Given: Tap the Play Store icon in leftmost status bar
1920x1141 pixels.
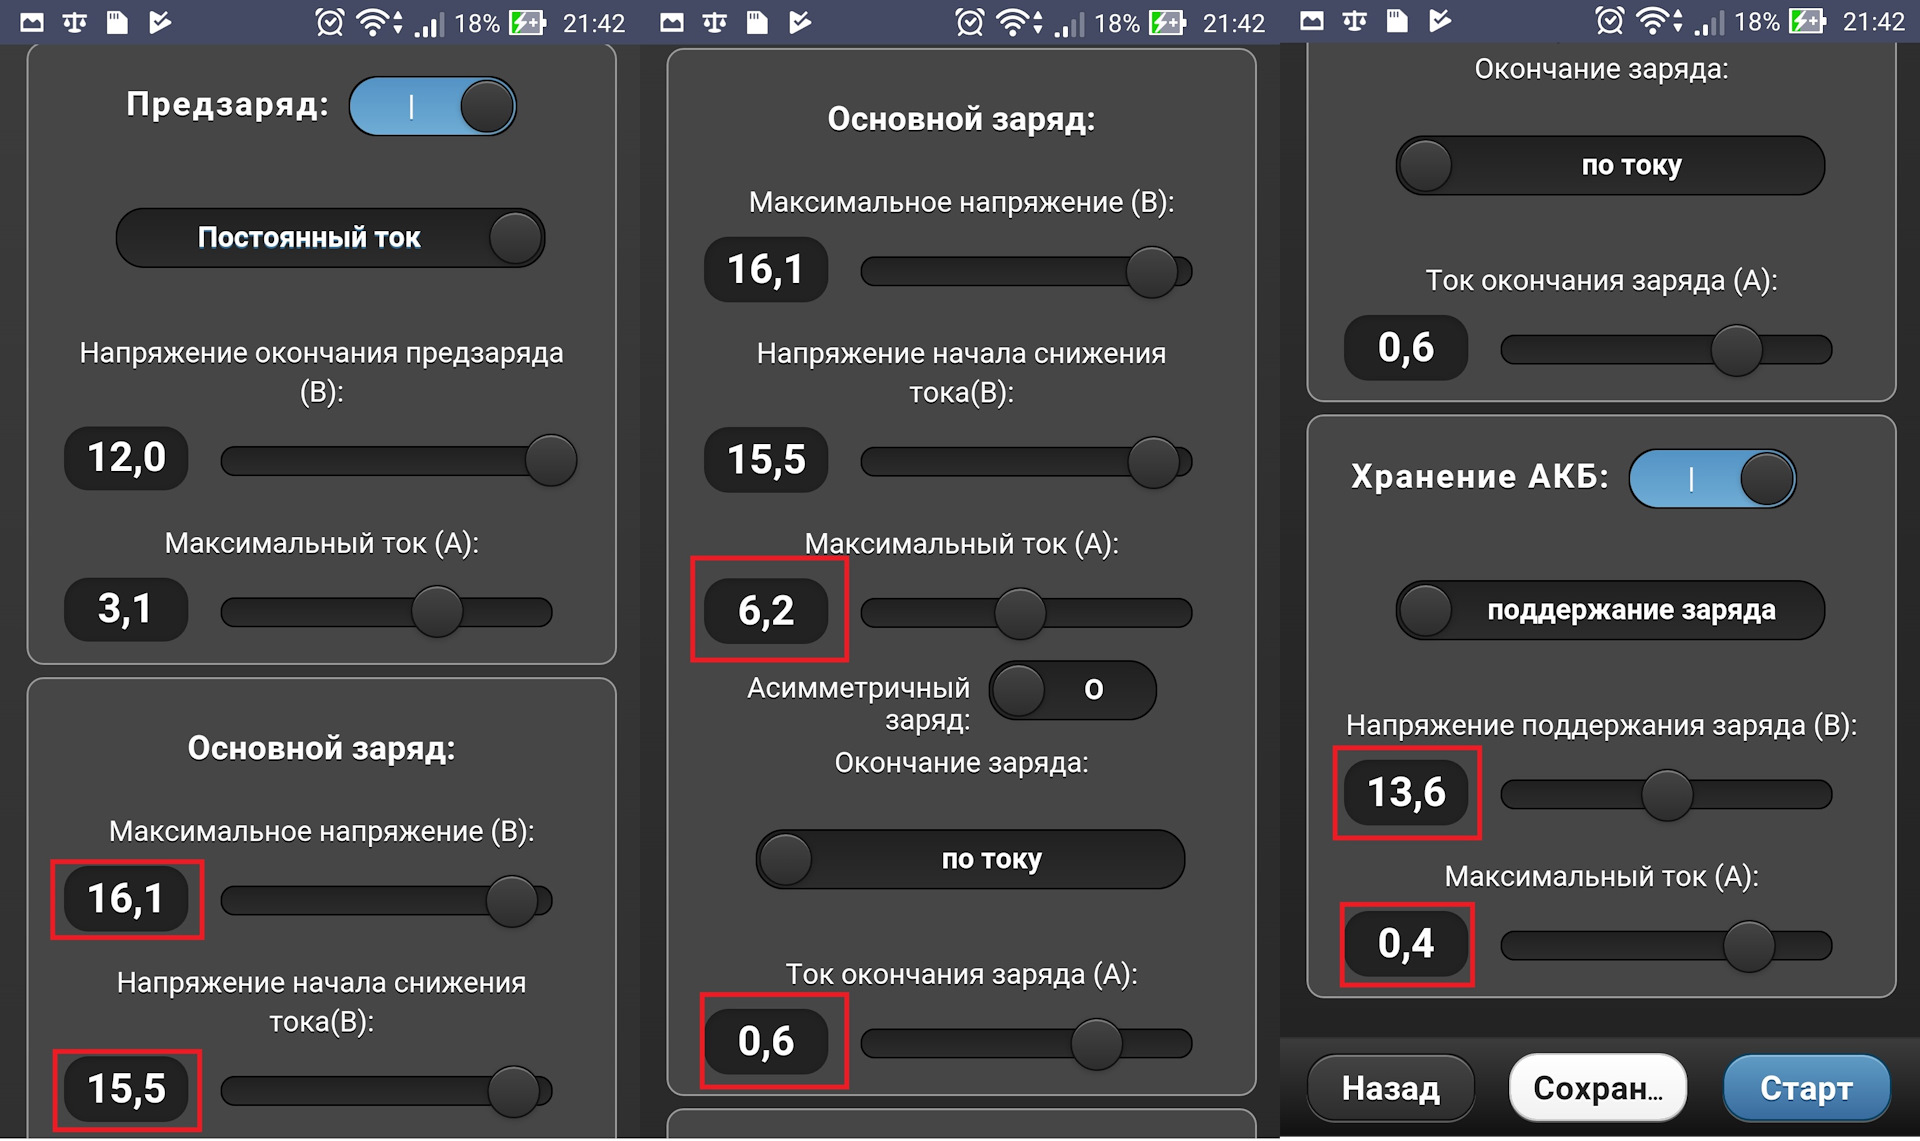Looking at the screenshot, I should [x=160, y=22].
